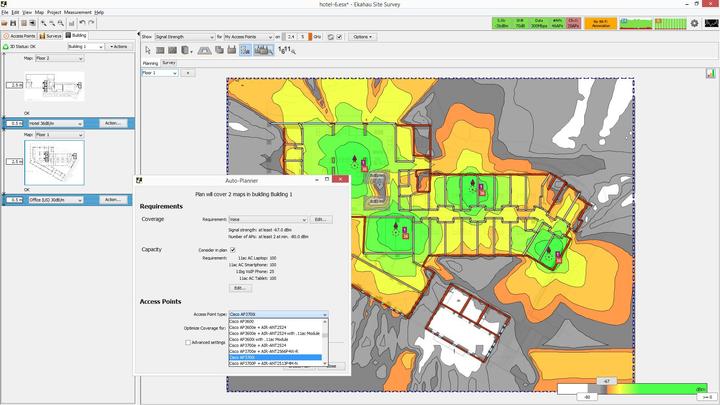The width and height of the screenshot is (720, 405).
Task: Choose the door and wall type tool
Action: pyautogui.click(x=186, y=50)
